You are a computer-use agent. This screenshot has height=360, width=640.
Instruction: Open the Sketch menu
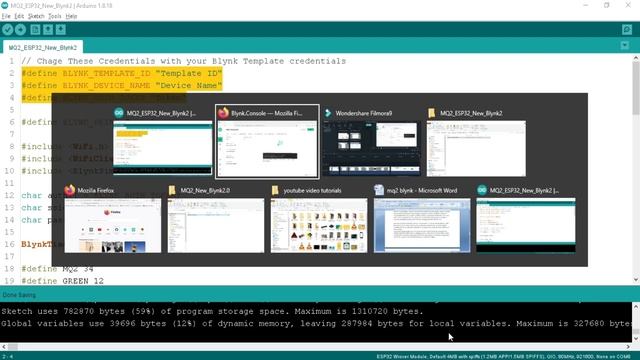(x=36, y=16)
